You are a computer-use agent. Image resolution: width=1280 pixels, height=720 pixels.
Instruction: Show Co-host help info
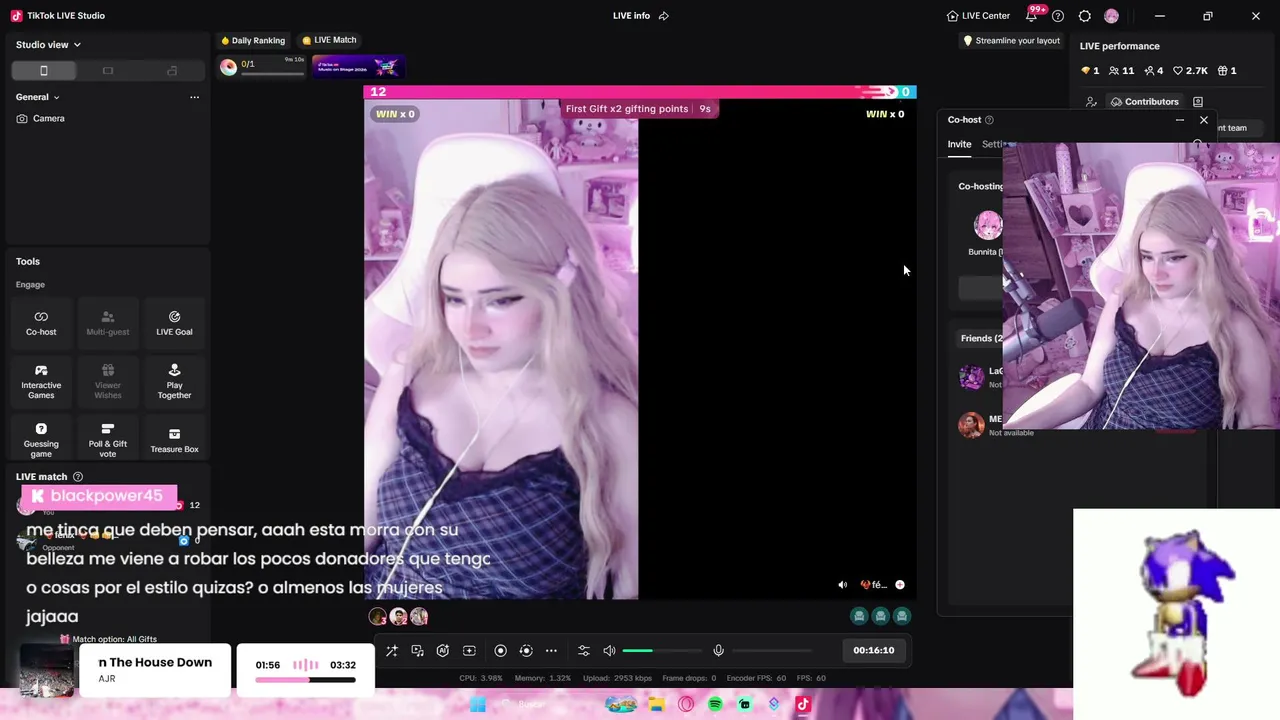pyautogui.click(x=989, y=120)
